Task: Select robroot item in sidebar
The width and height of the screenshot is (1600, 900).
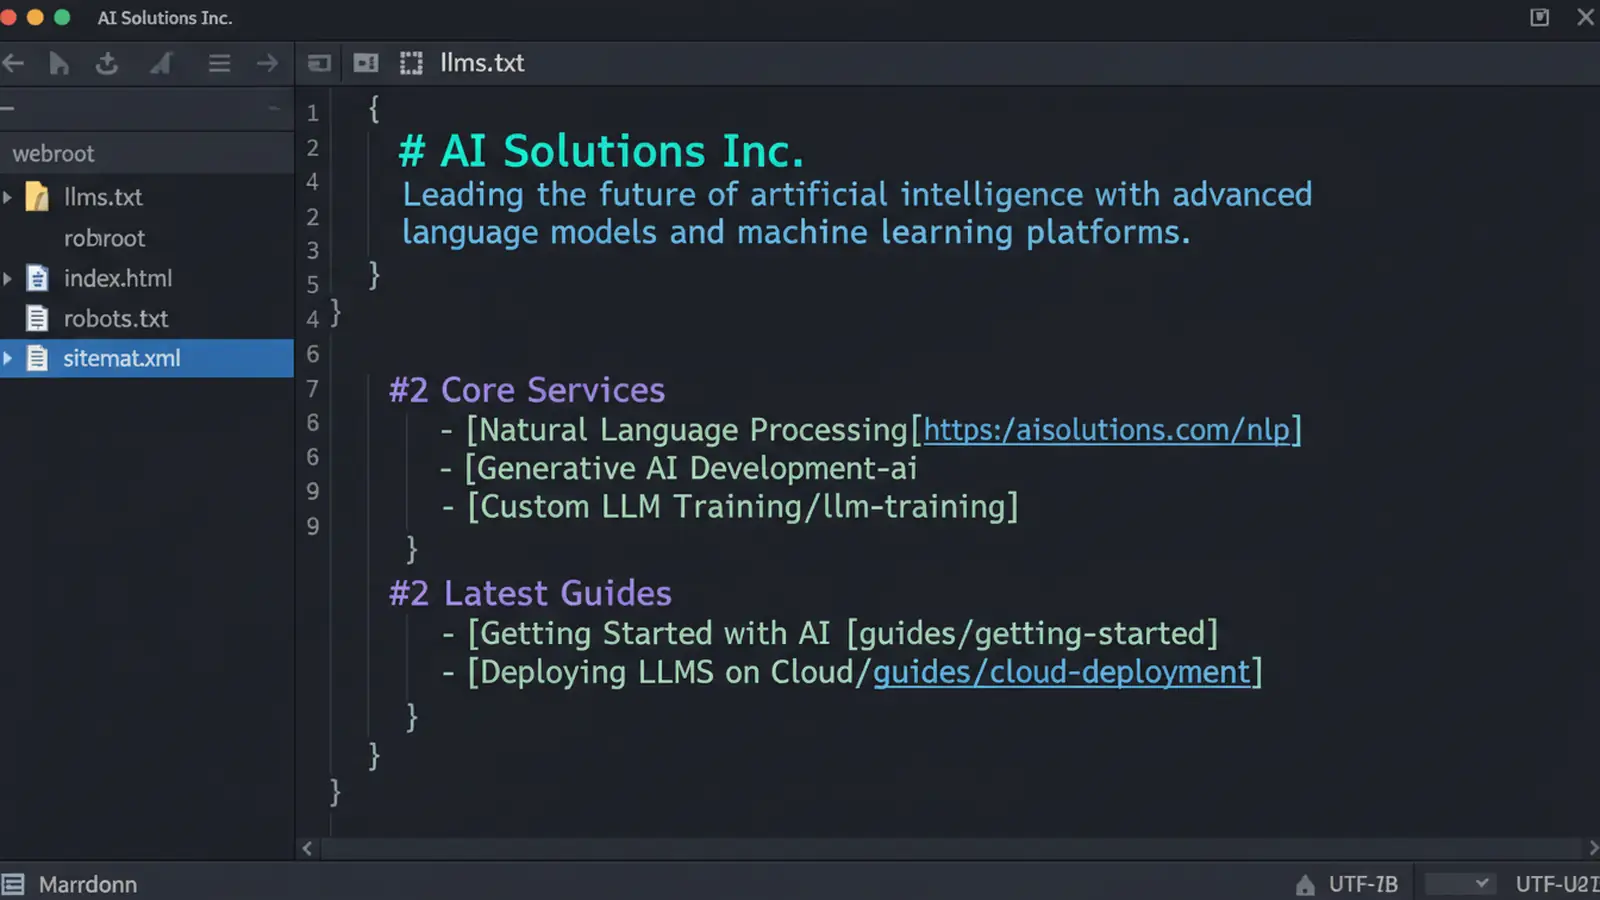Action: (x=104, y=238)
